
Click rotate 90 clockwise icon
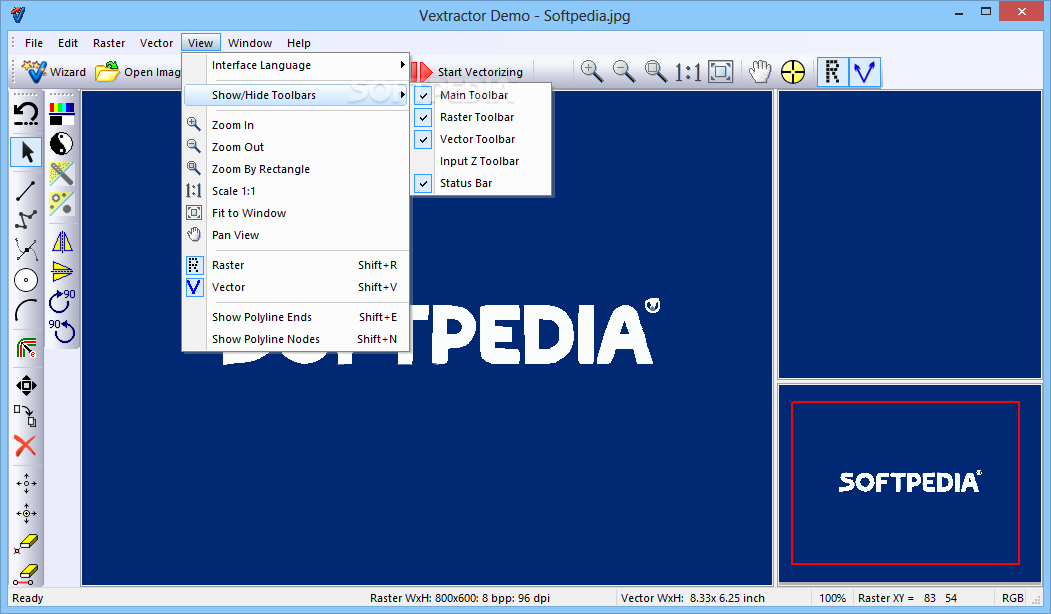click(62, 301)
